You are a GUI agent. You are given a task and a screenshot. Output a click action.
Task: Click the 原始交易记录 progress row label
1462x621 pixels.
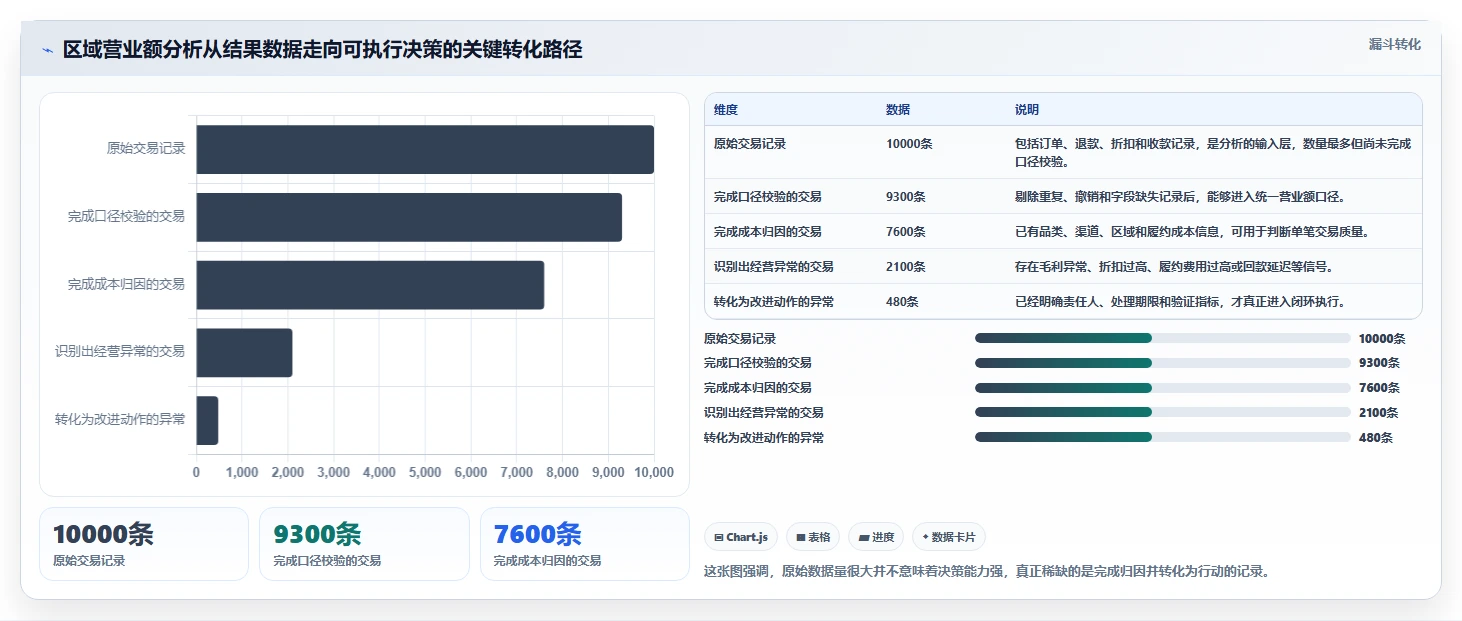click(x=740, y=339)
